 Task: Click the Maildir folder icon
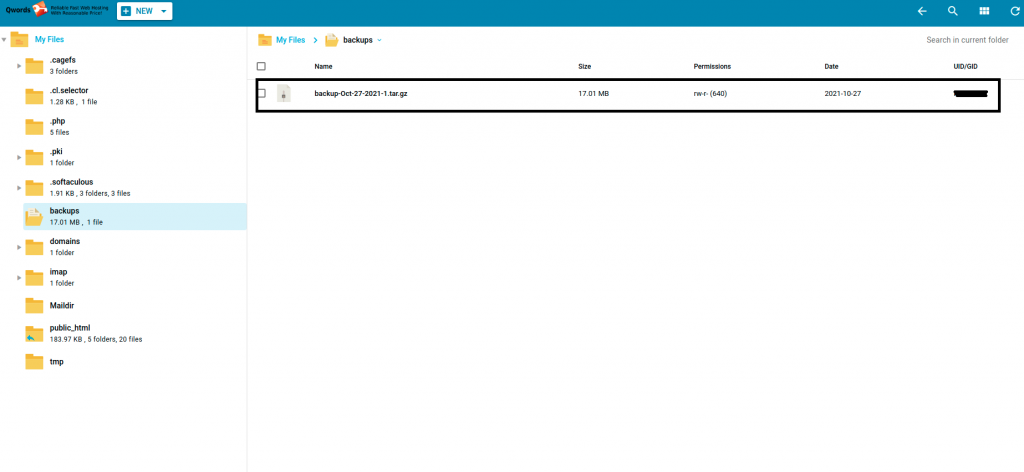[x=34, y=305]
